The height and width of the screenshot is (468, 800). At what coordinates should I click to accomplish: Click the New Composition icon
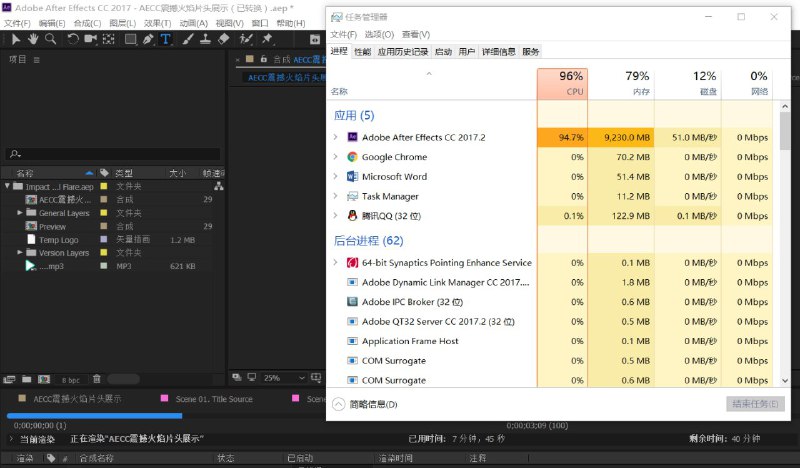[44, 379]
